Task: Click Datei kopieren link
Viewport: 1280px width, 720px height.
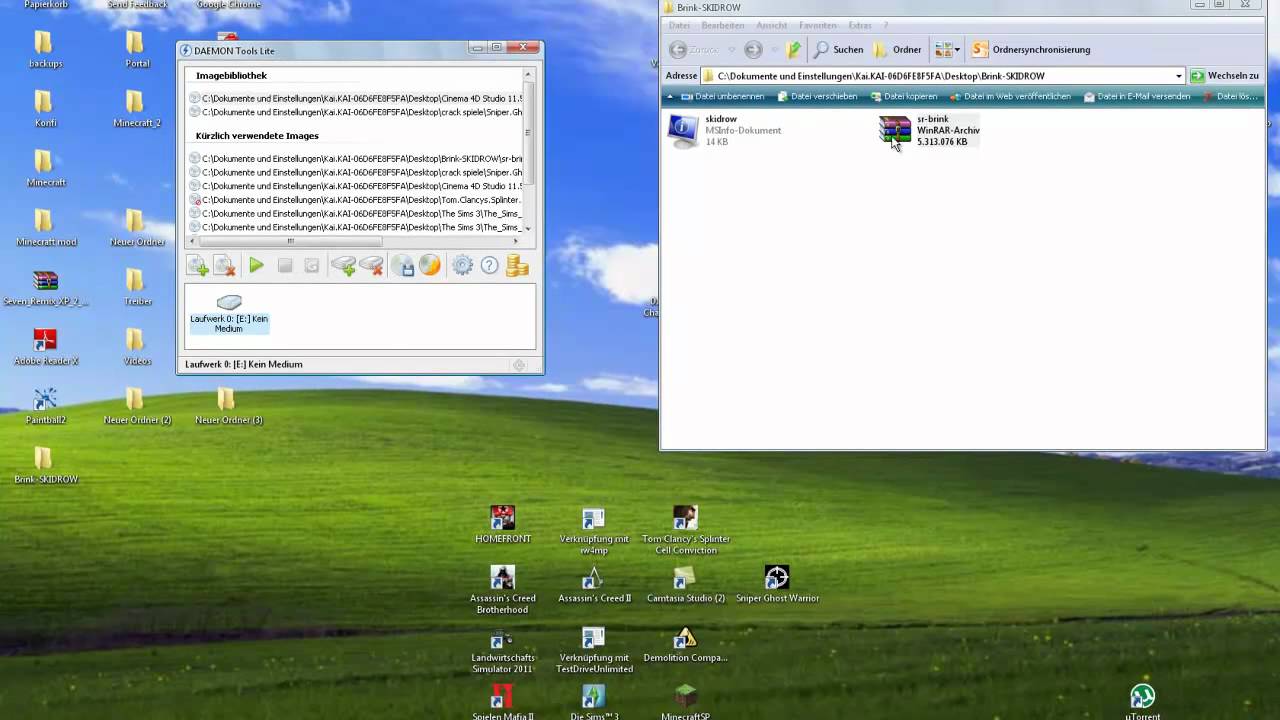Action: point(904,97)
